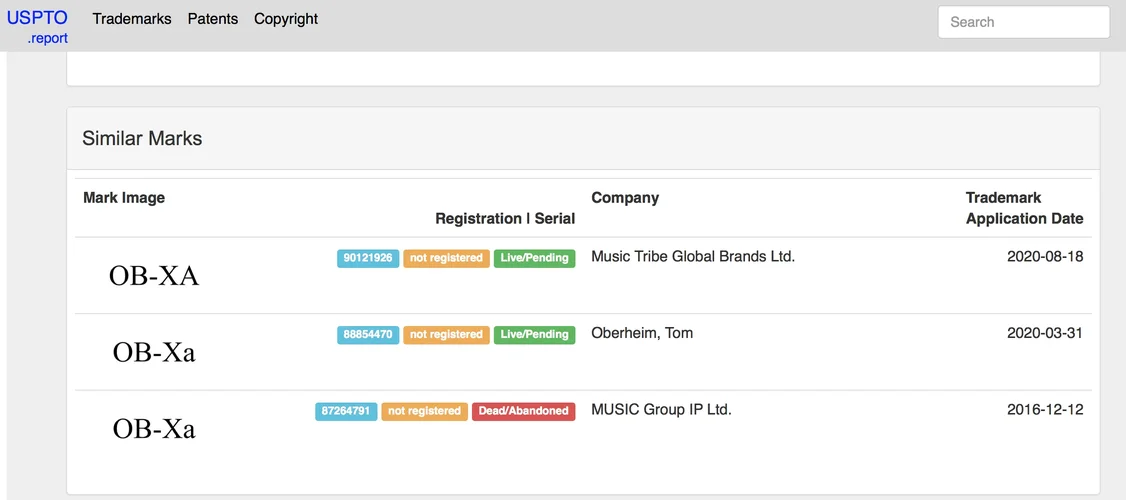Image resolution: width=1126 pixels, height=500 pixels.
Task: Click the Search input field
Action: click(x=1023, y=22)
